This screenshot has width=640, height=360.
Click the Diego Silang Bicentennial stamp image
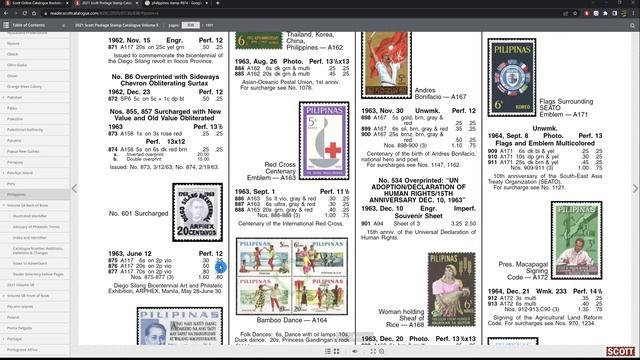[198, 212]
